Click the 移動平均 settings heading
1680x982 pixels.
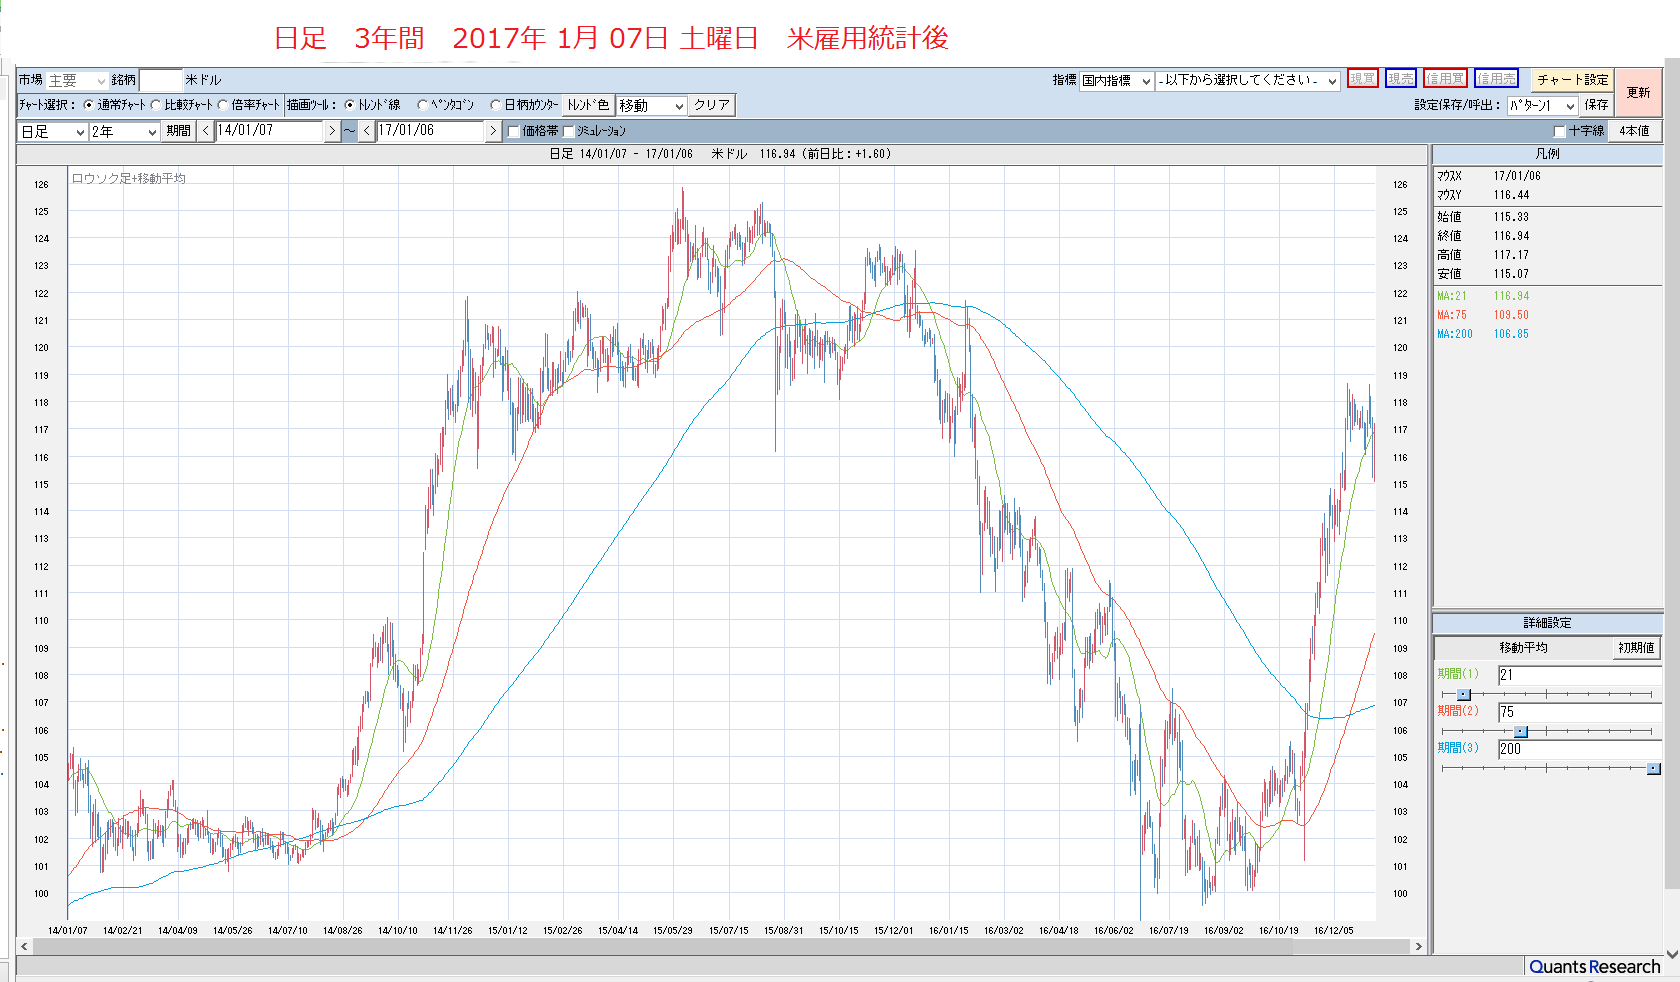click(1523, 648)
